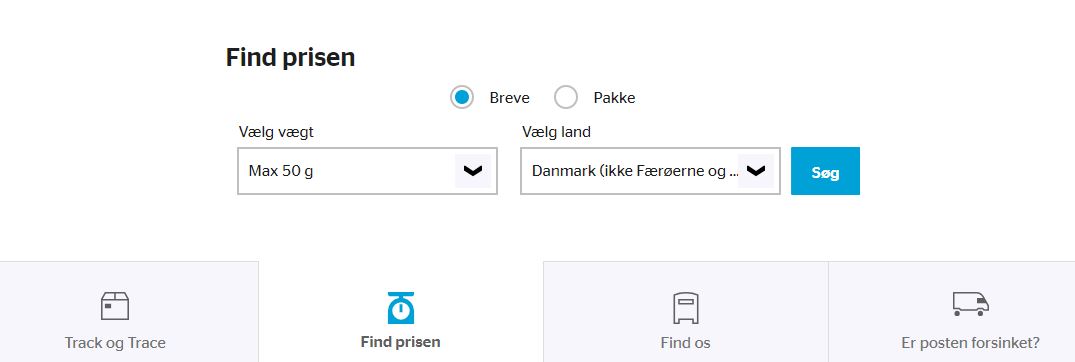Screen dimensions: 1075x362
Task: Click the chevron arrow in the weight selector
Action: pos(473,171)
